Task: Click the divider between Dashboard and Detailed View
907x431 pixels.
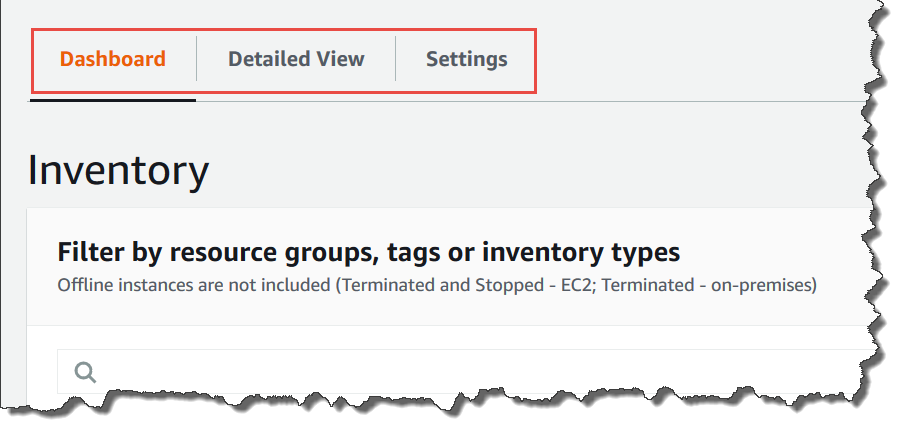Action: [196, 59]
